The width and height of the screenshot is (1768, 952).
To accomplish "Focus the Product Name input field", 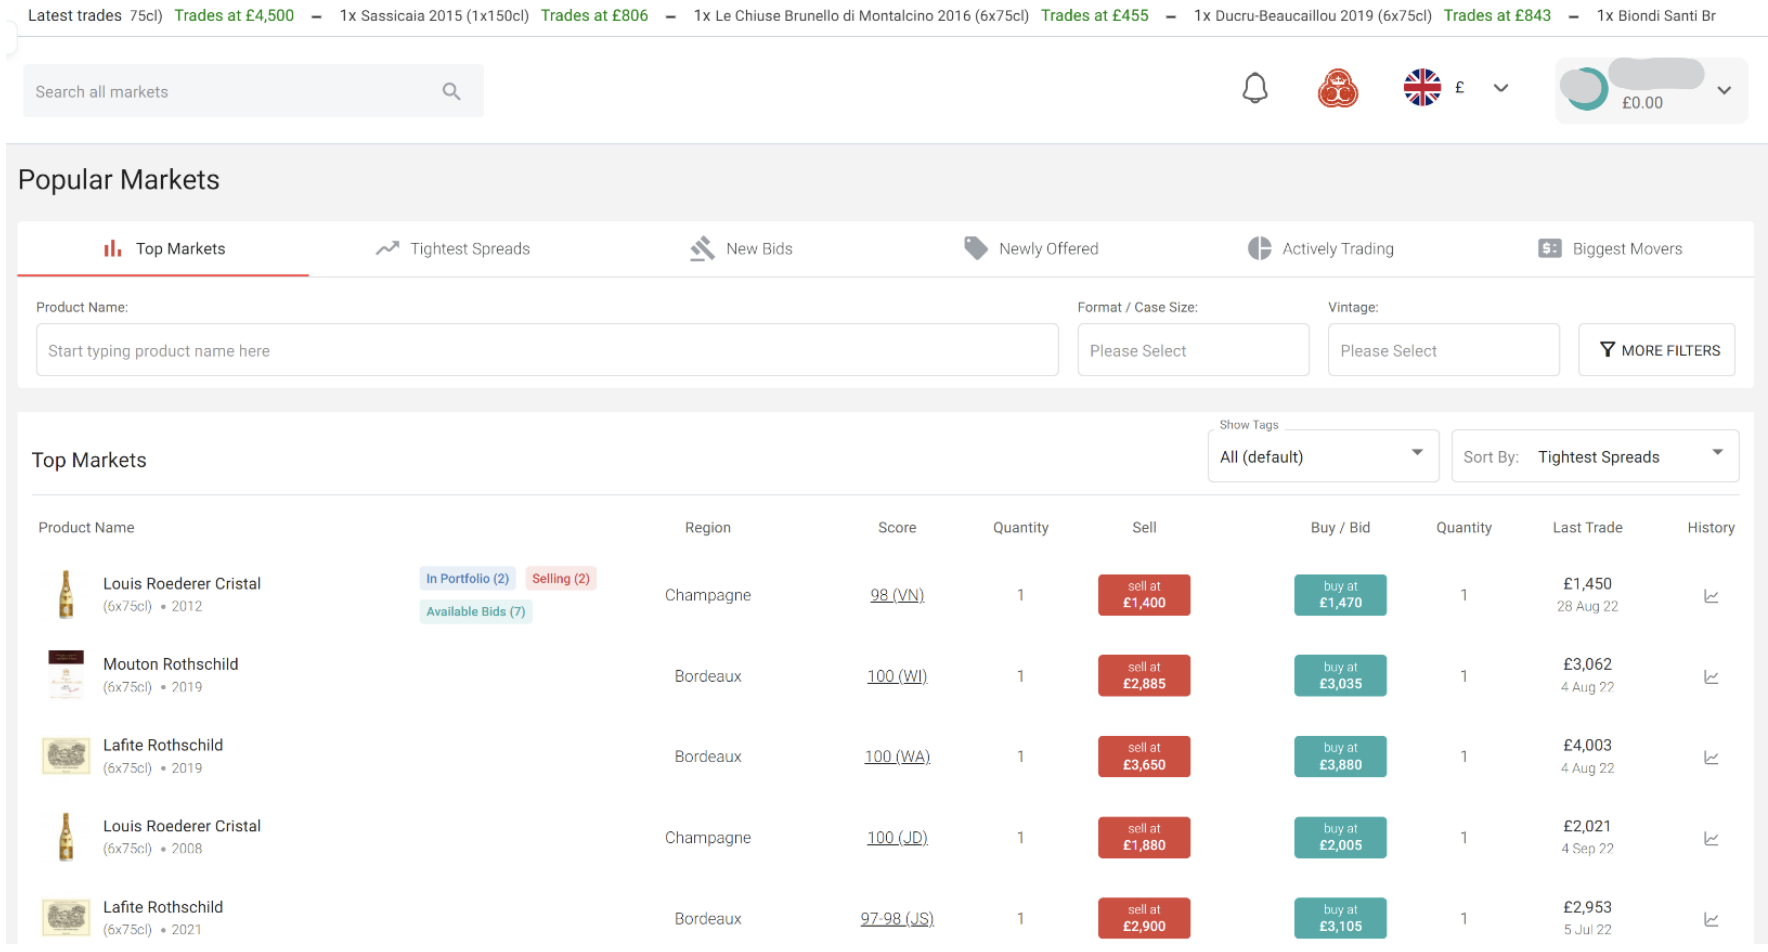I will click(x=547, y=350).
